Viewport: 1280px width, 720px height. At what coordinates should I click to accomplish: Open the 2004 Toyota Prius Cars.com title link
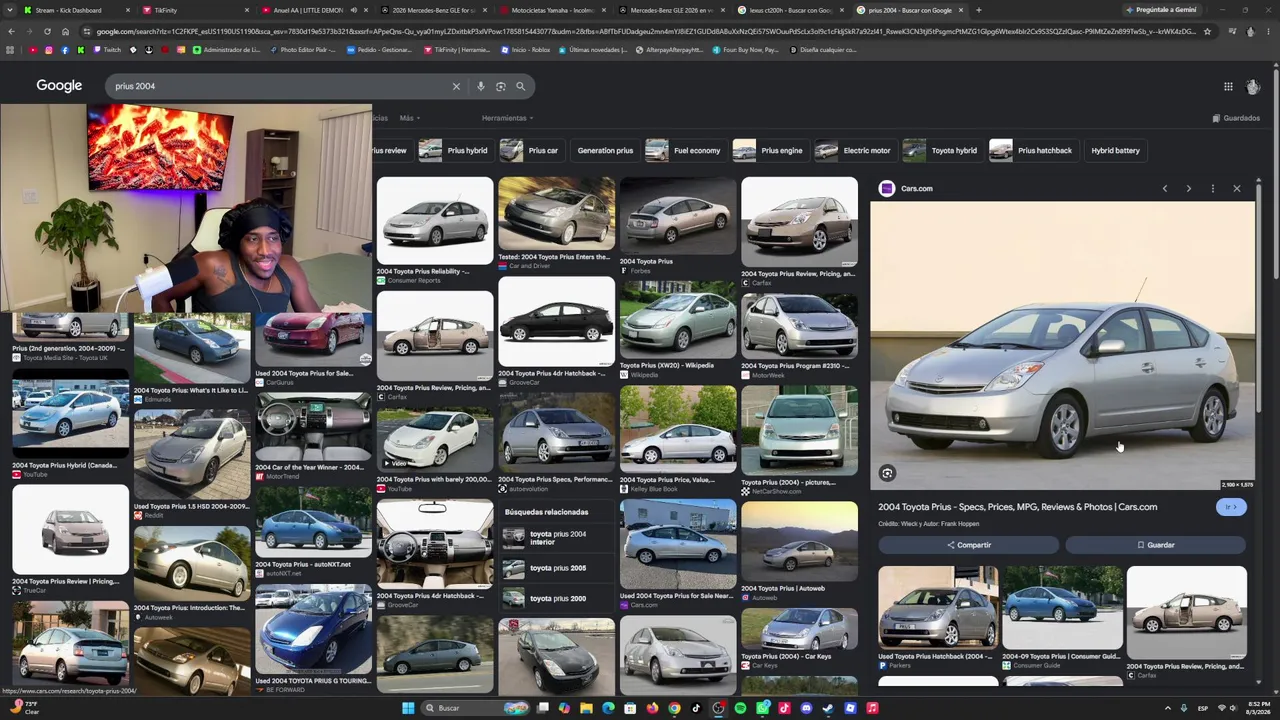[1017, 507]
